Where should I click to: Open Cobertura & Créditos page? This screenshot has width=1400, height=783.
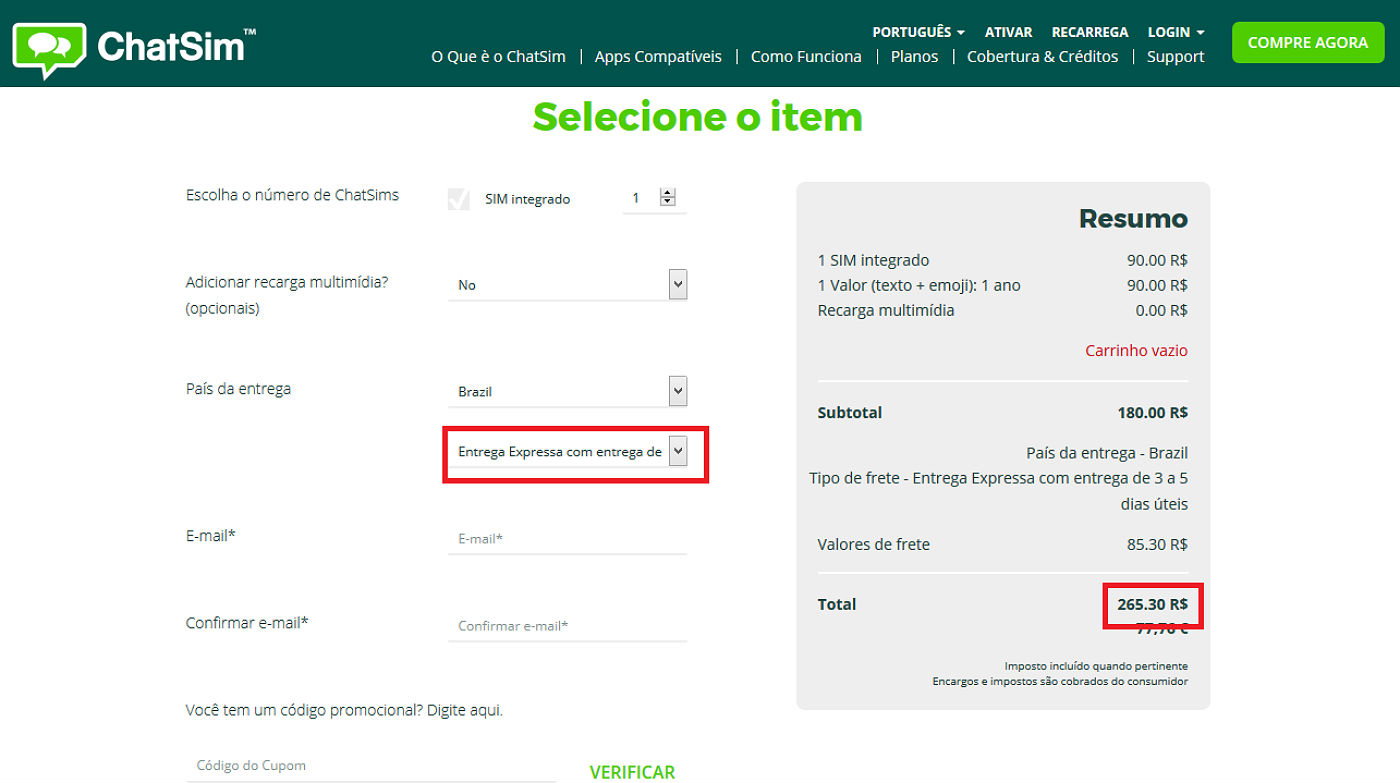[x=1042, y=57]
